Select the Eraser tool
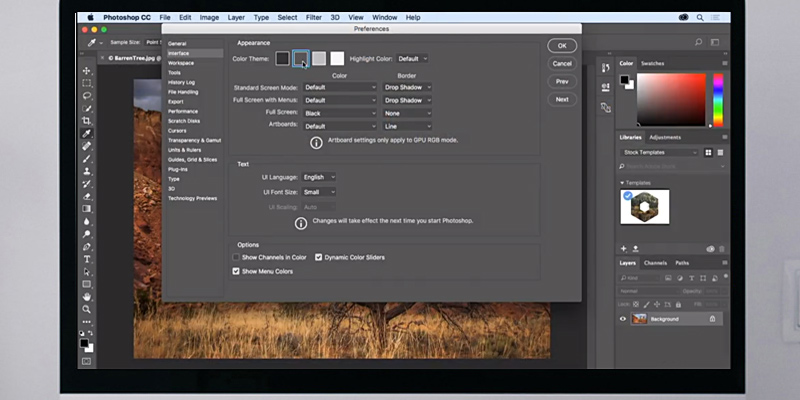 point(87,196)
